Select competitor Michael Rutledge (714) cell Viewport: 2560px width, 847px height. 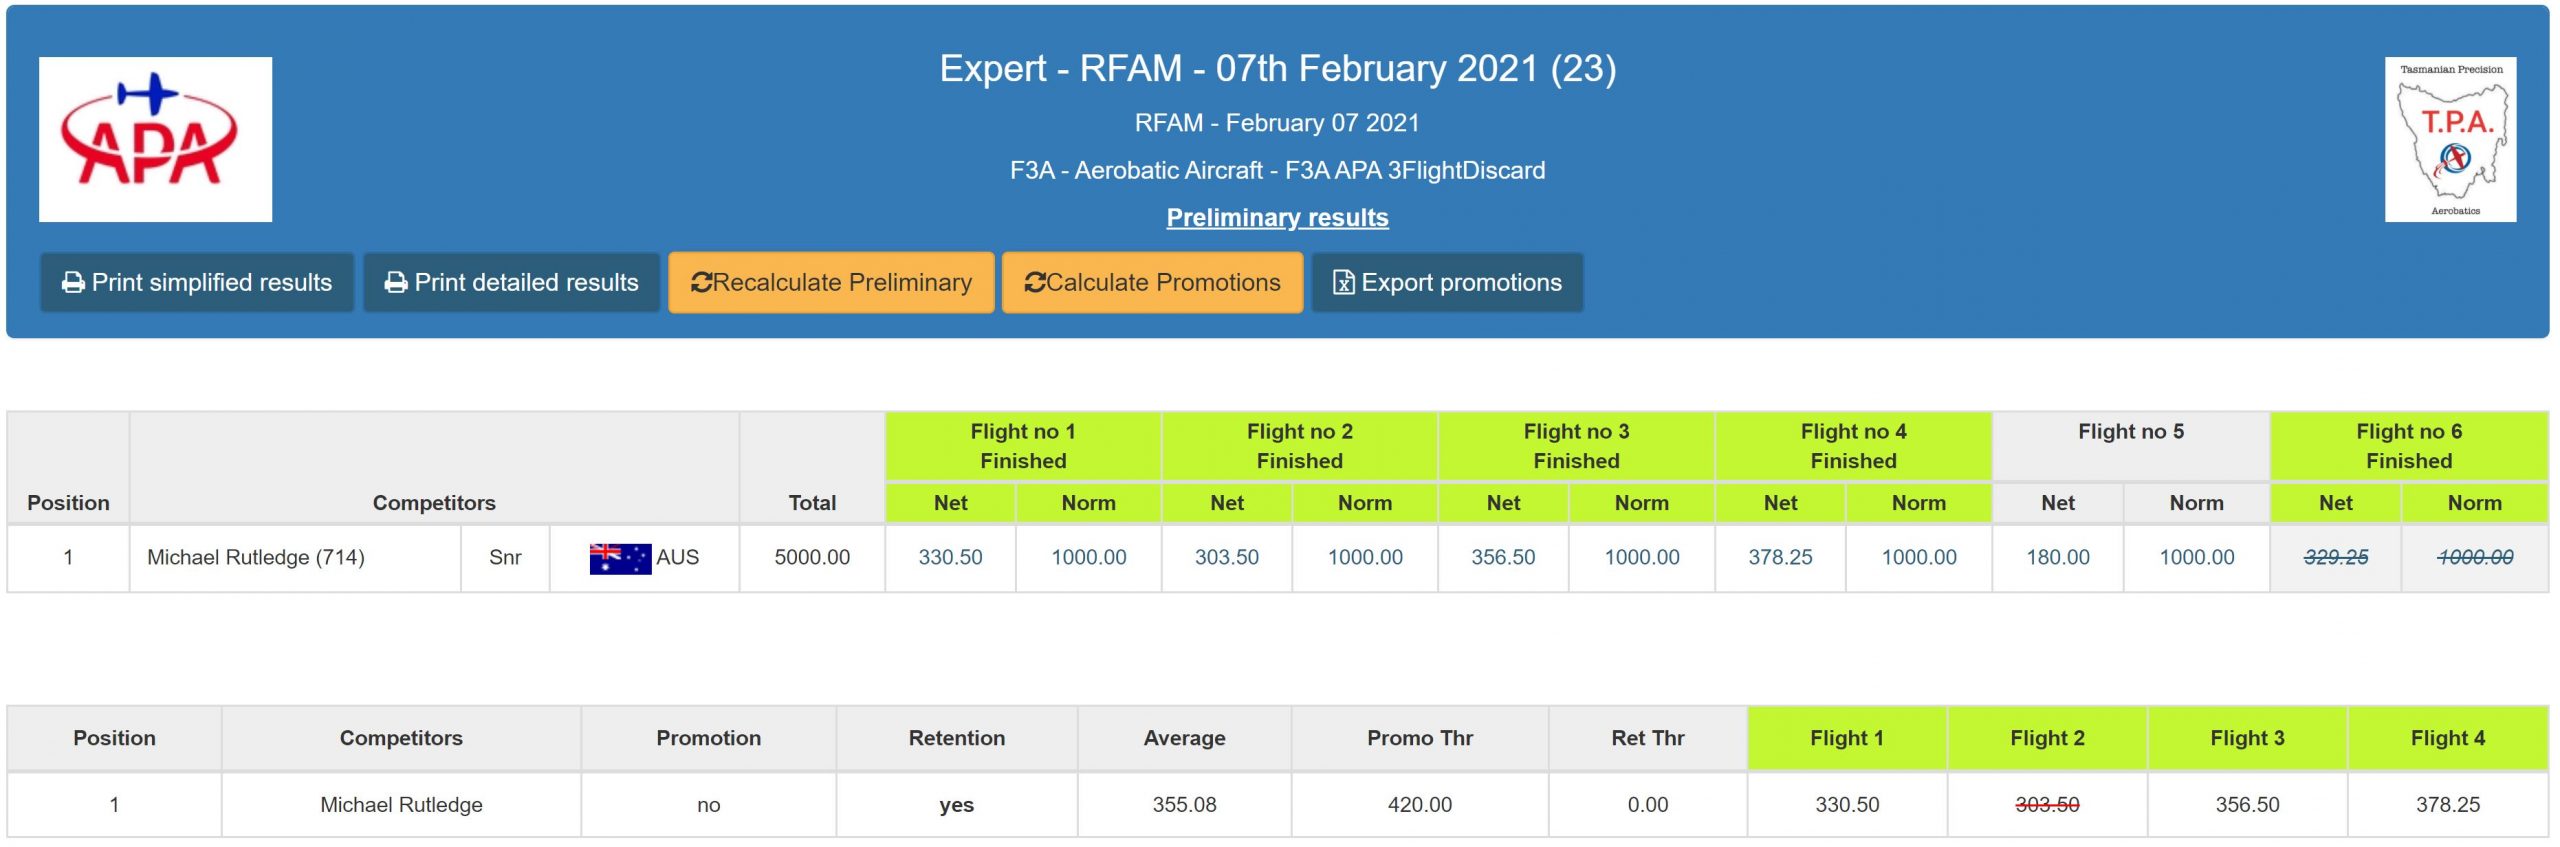[256, 557]
